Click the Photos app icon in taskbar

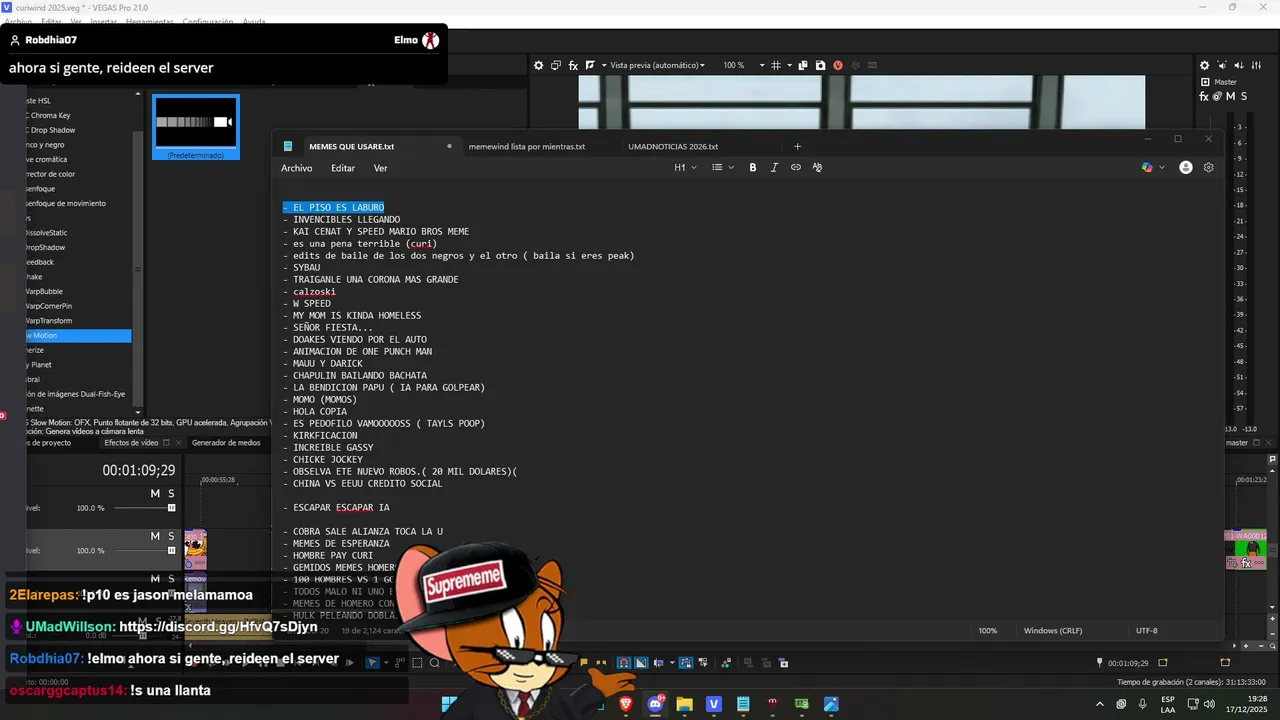tap(831, 704)
